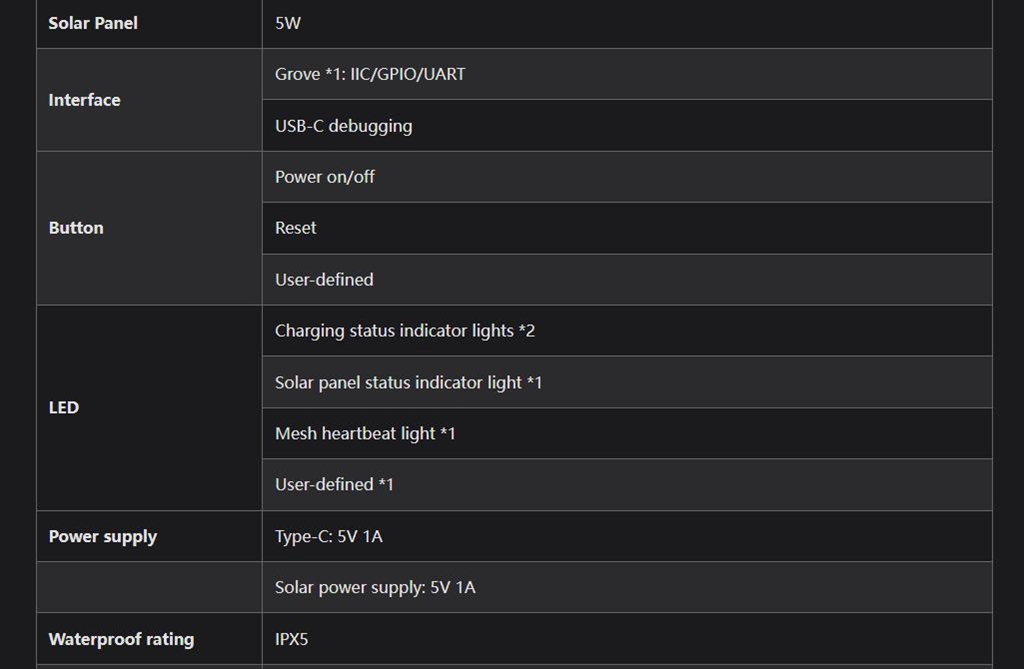Click "Solar panel status indicator light *1"
Screen dimensions: 1024x669
tap(408, 382)
